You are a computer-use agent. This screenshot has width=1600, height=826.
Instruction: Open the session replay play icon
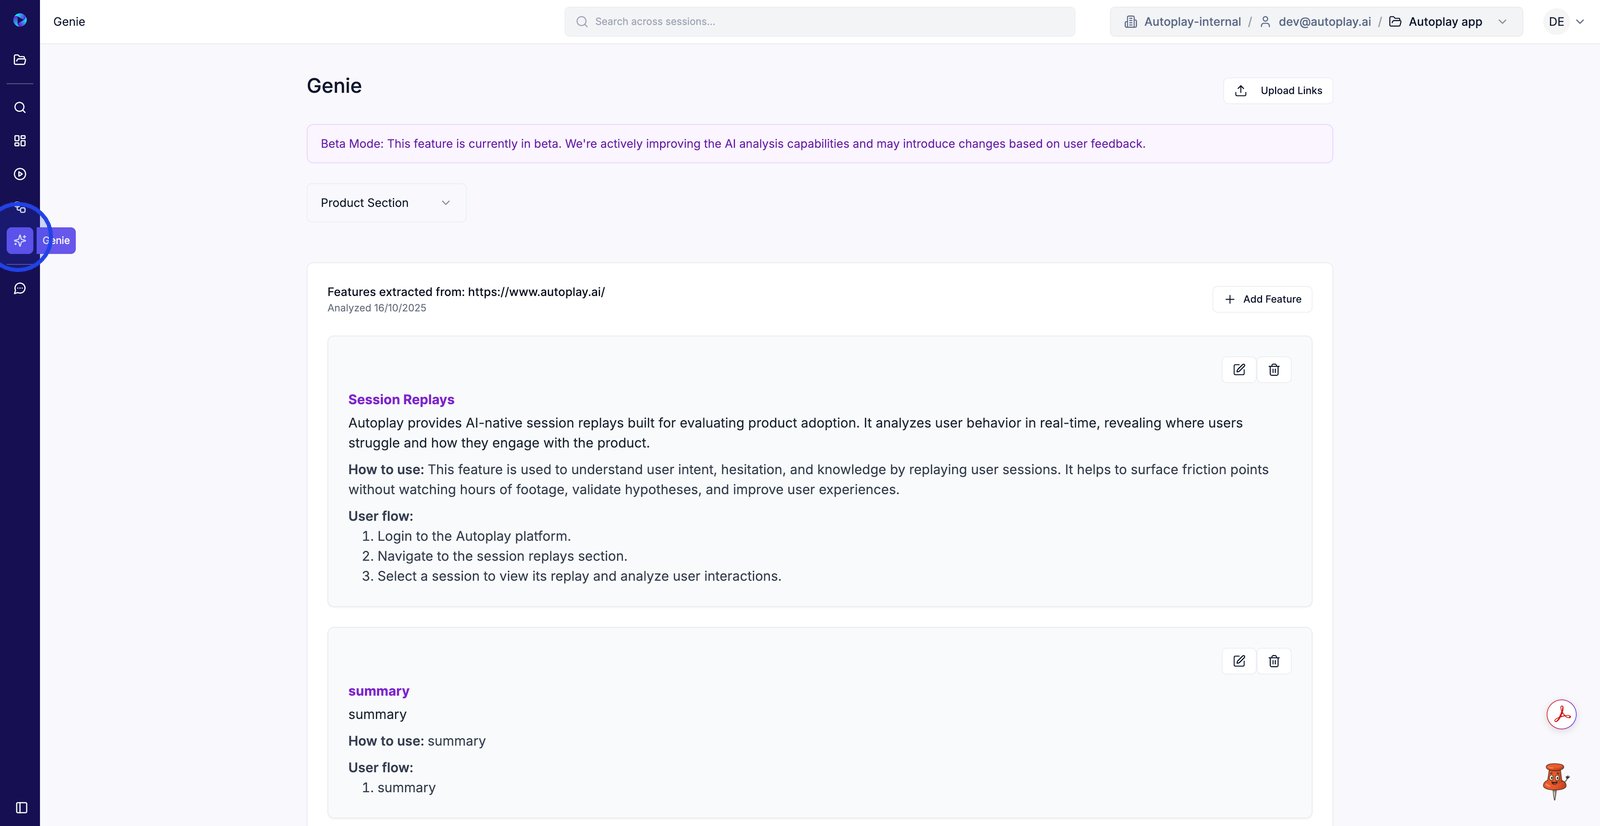20,174
